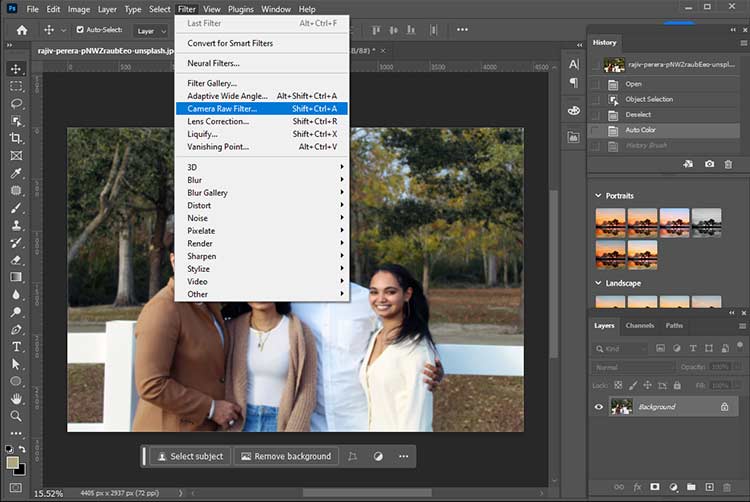Apply black-and-white Portraits preset thumbnail

pyautogui.click(x=706, y=223)
